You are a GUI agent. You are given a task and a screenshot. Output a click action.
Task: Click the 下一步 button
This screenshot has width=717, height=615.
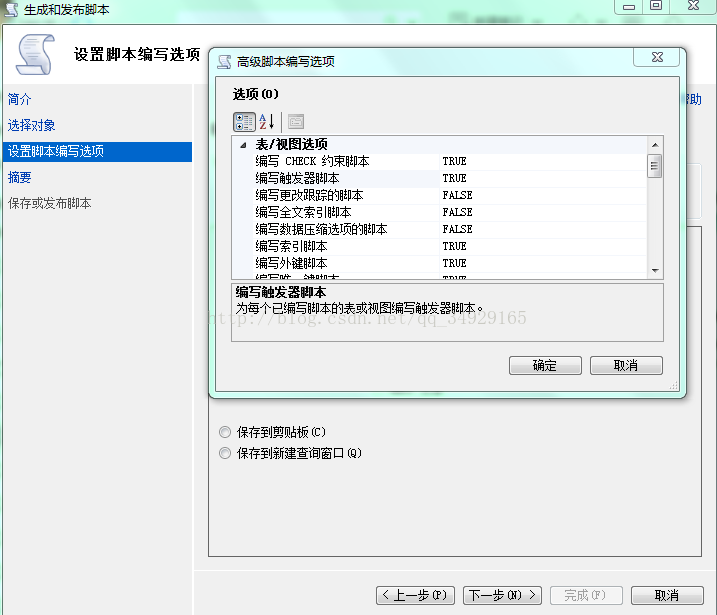tap(504, 595)
